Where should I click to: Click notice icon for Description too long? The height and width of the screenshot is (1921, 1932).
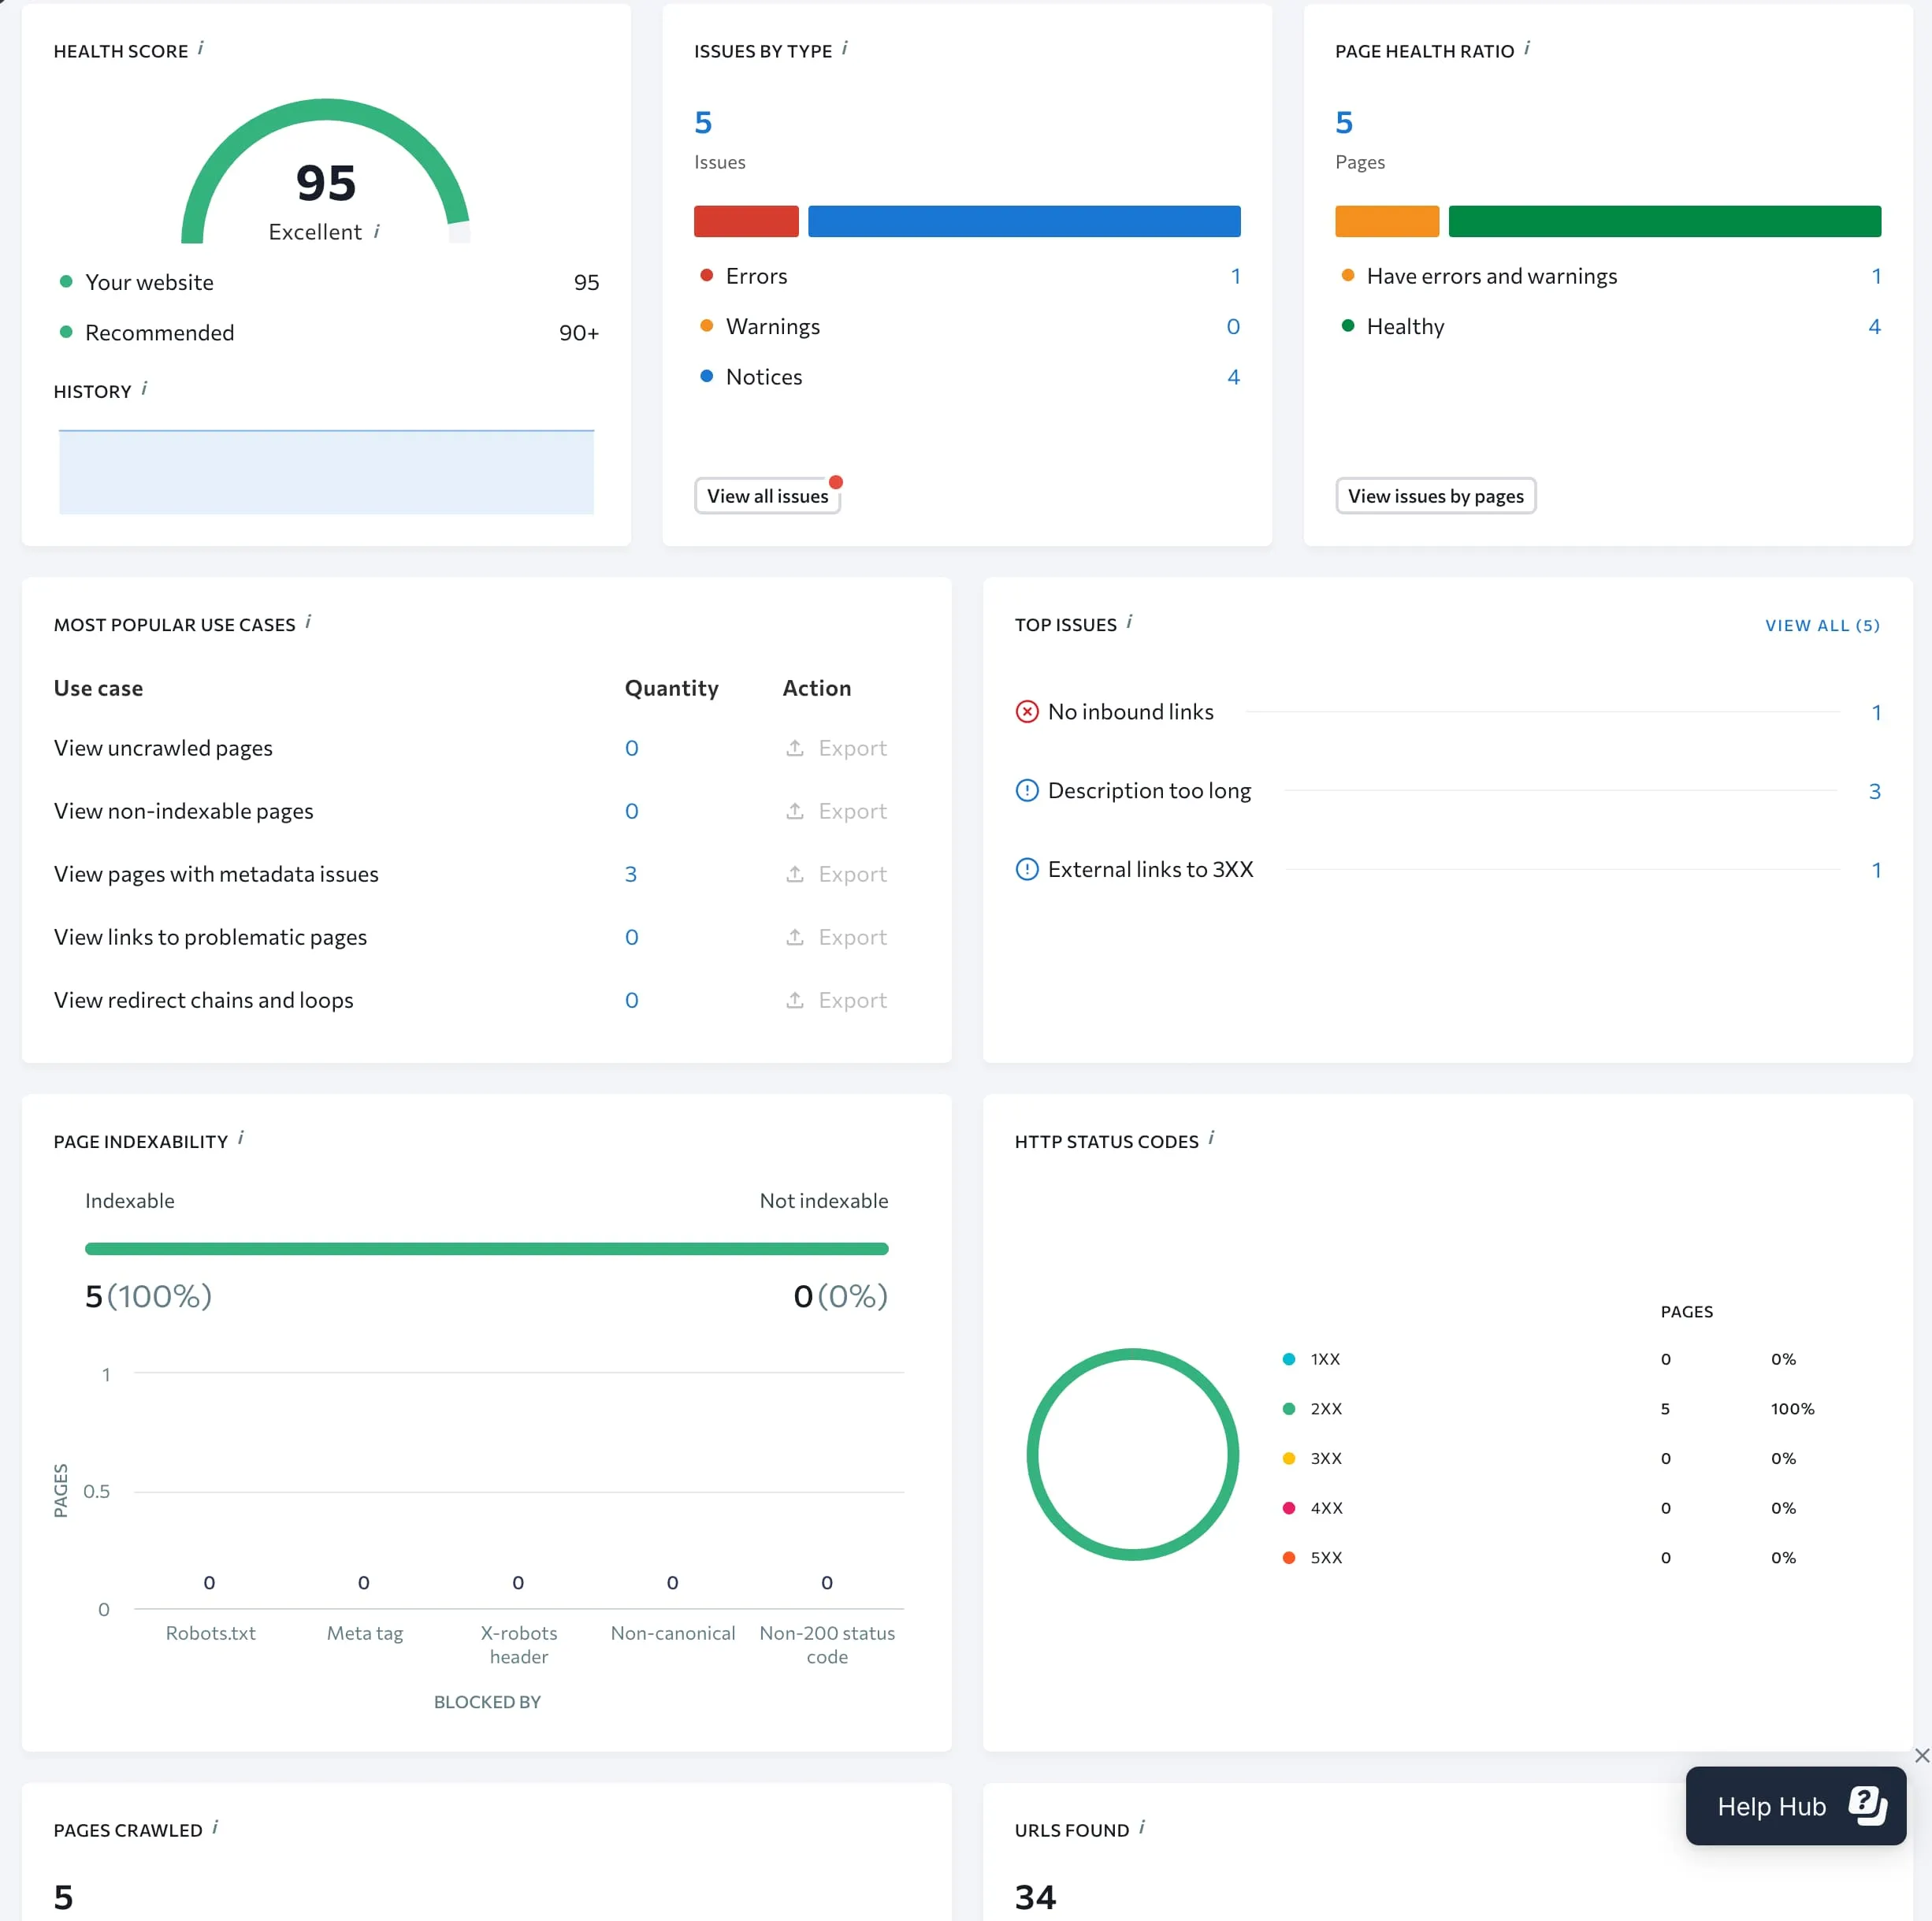(x=1027, y=791)
